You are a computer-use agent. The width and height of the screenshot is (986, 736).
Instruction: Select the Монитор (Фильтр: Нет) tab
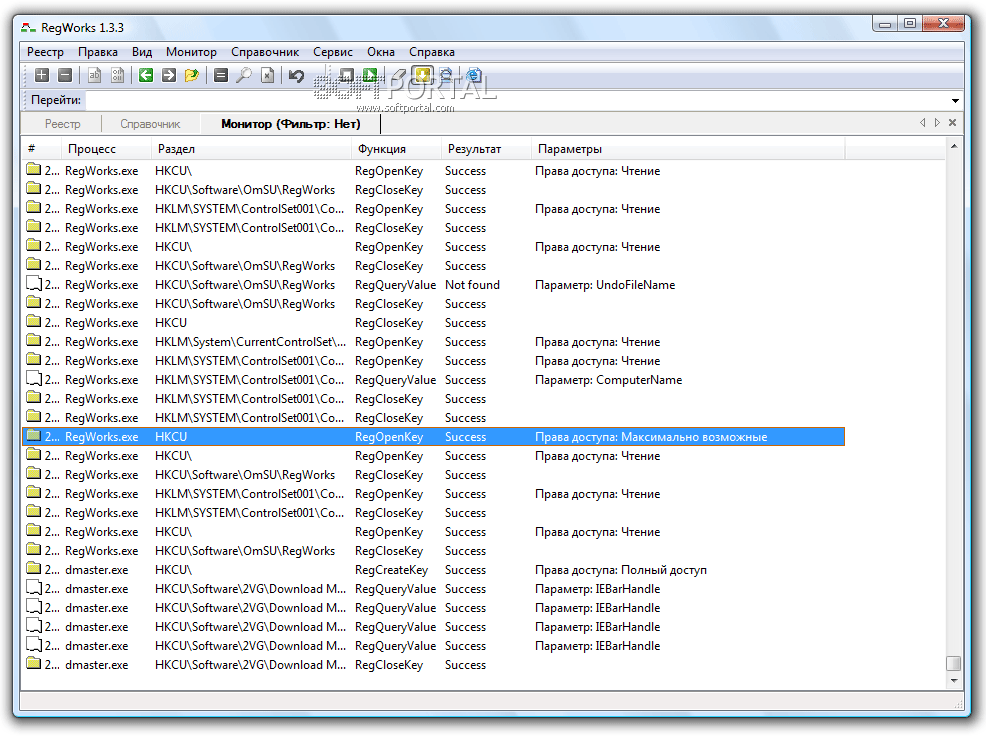point(291,124)
